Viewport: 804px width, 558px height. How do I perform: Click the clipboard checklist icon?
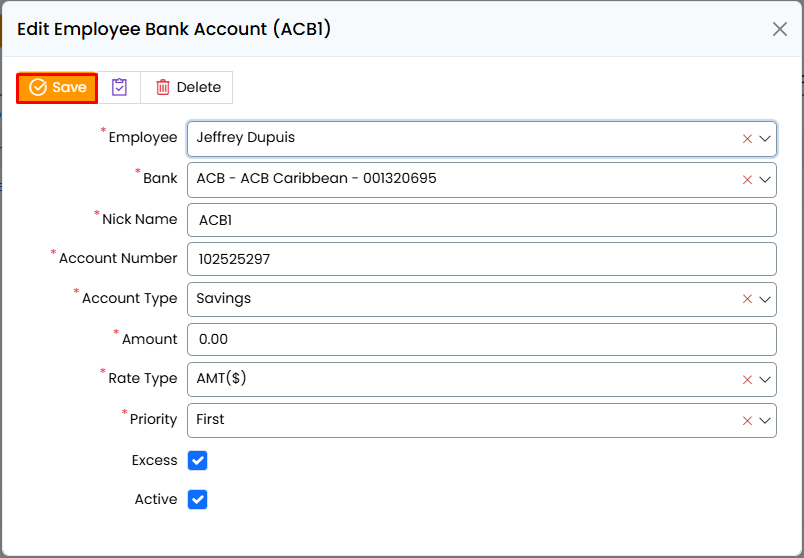point(119,87)
